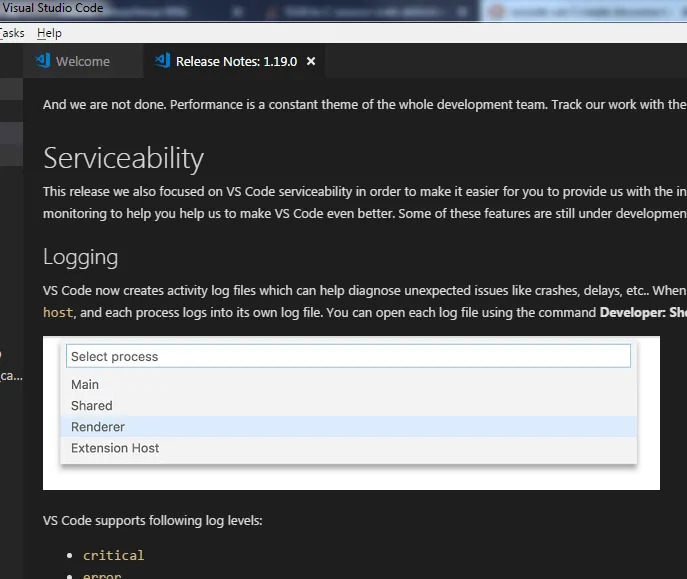687x579 pixels.
Task: Choose Main in the process list
Action: click(348, 384)
